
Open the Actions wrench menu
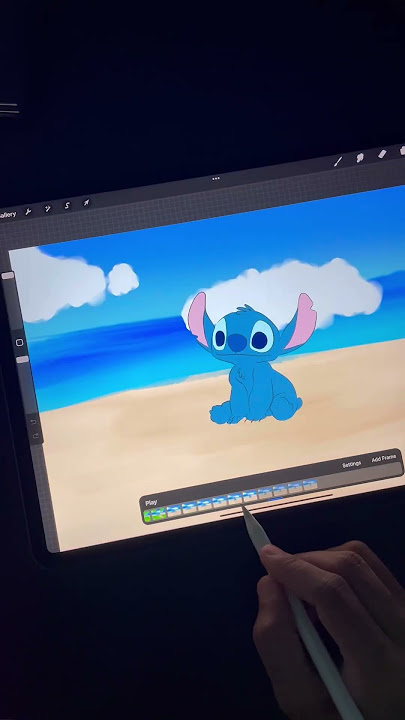[x=28, y=212]
